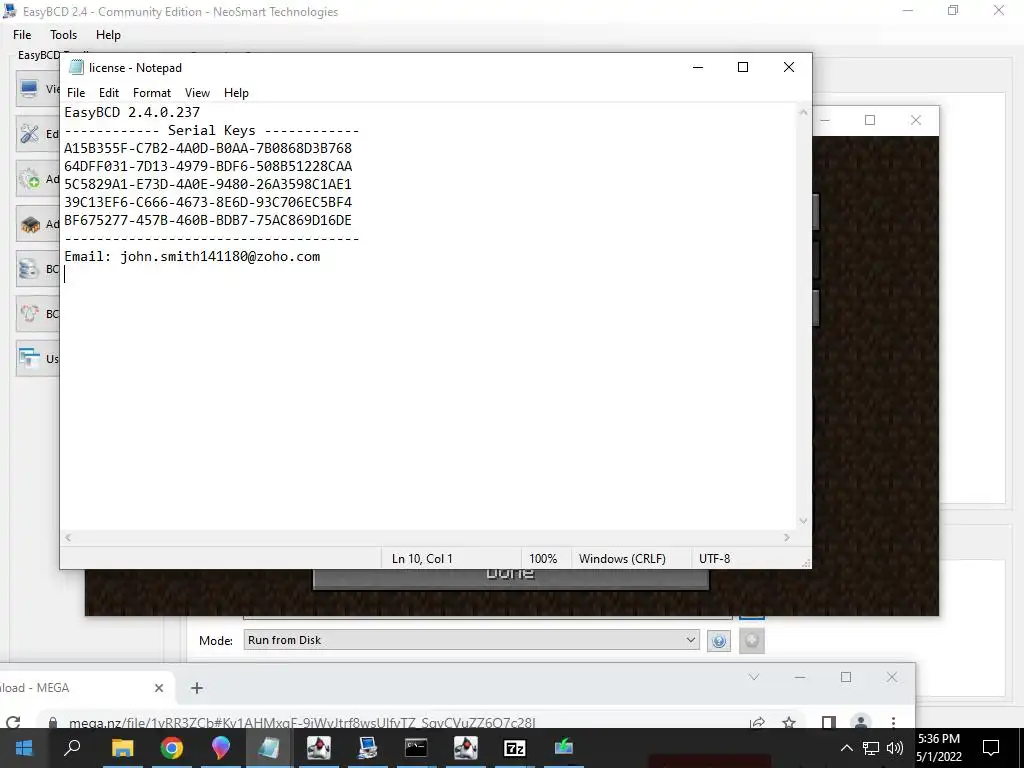Open Google Chrome from the taskbar

point(171,748)
